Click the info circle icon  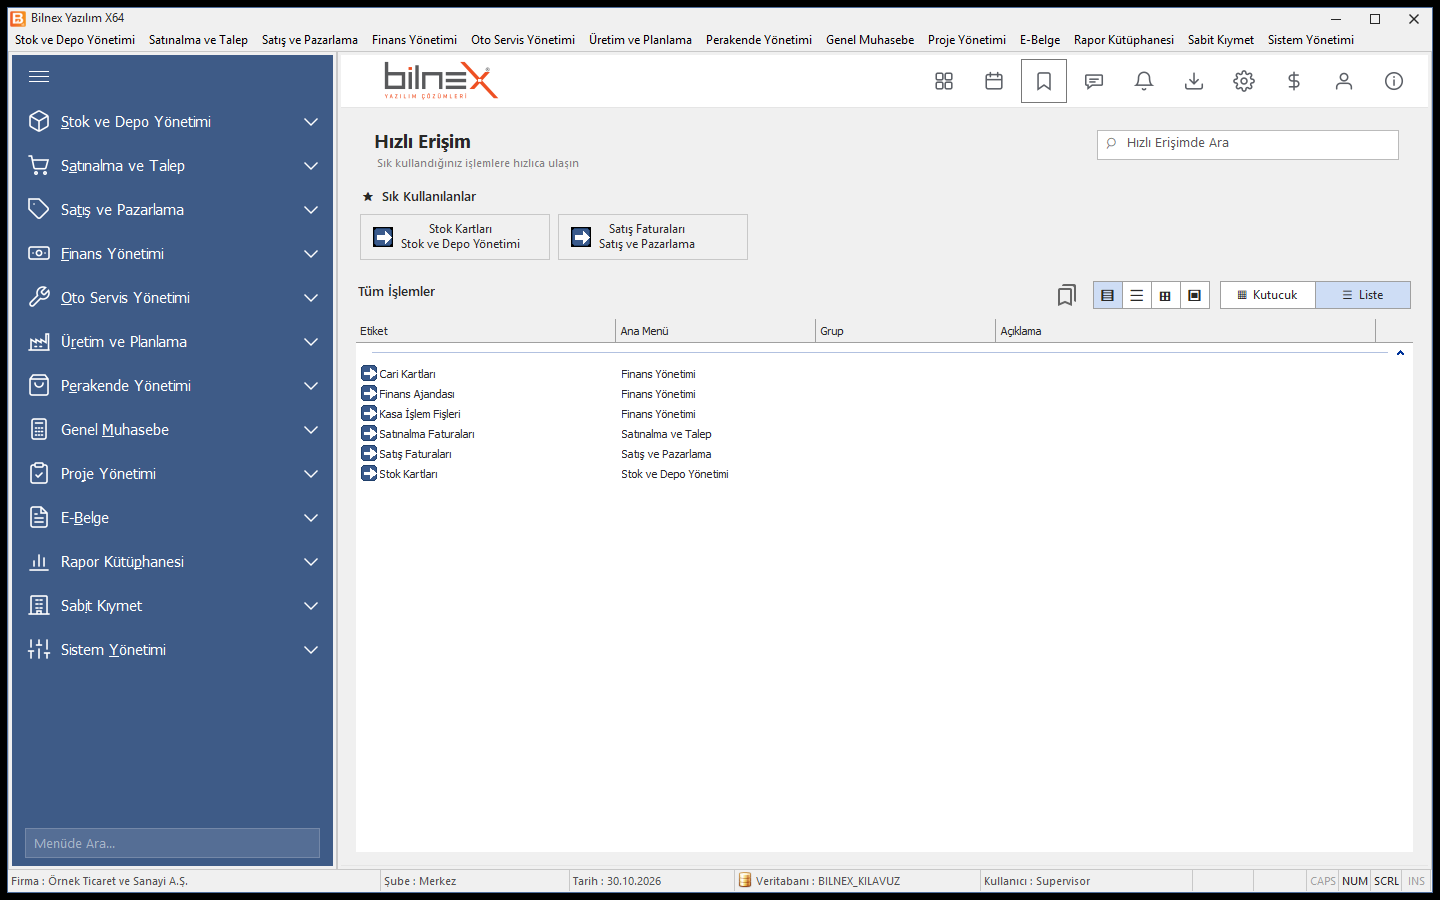pos(1394,81)
